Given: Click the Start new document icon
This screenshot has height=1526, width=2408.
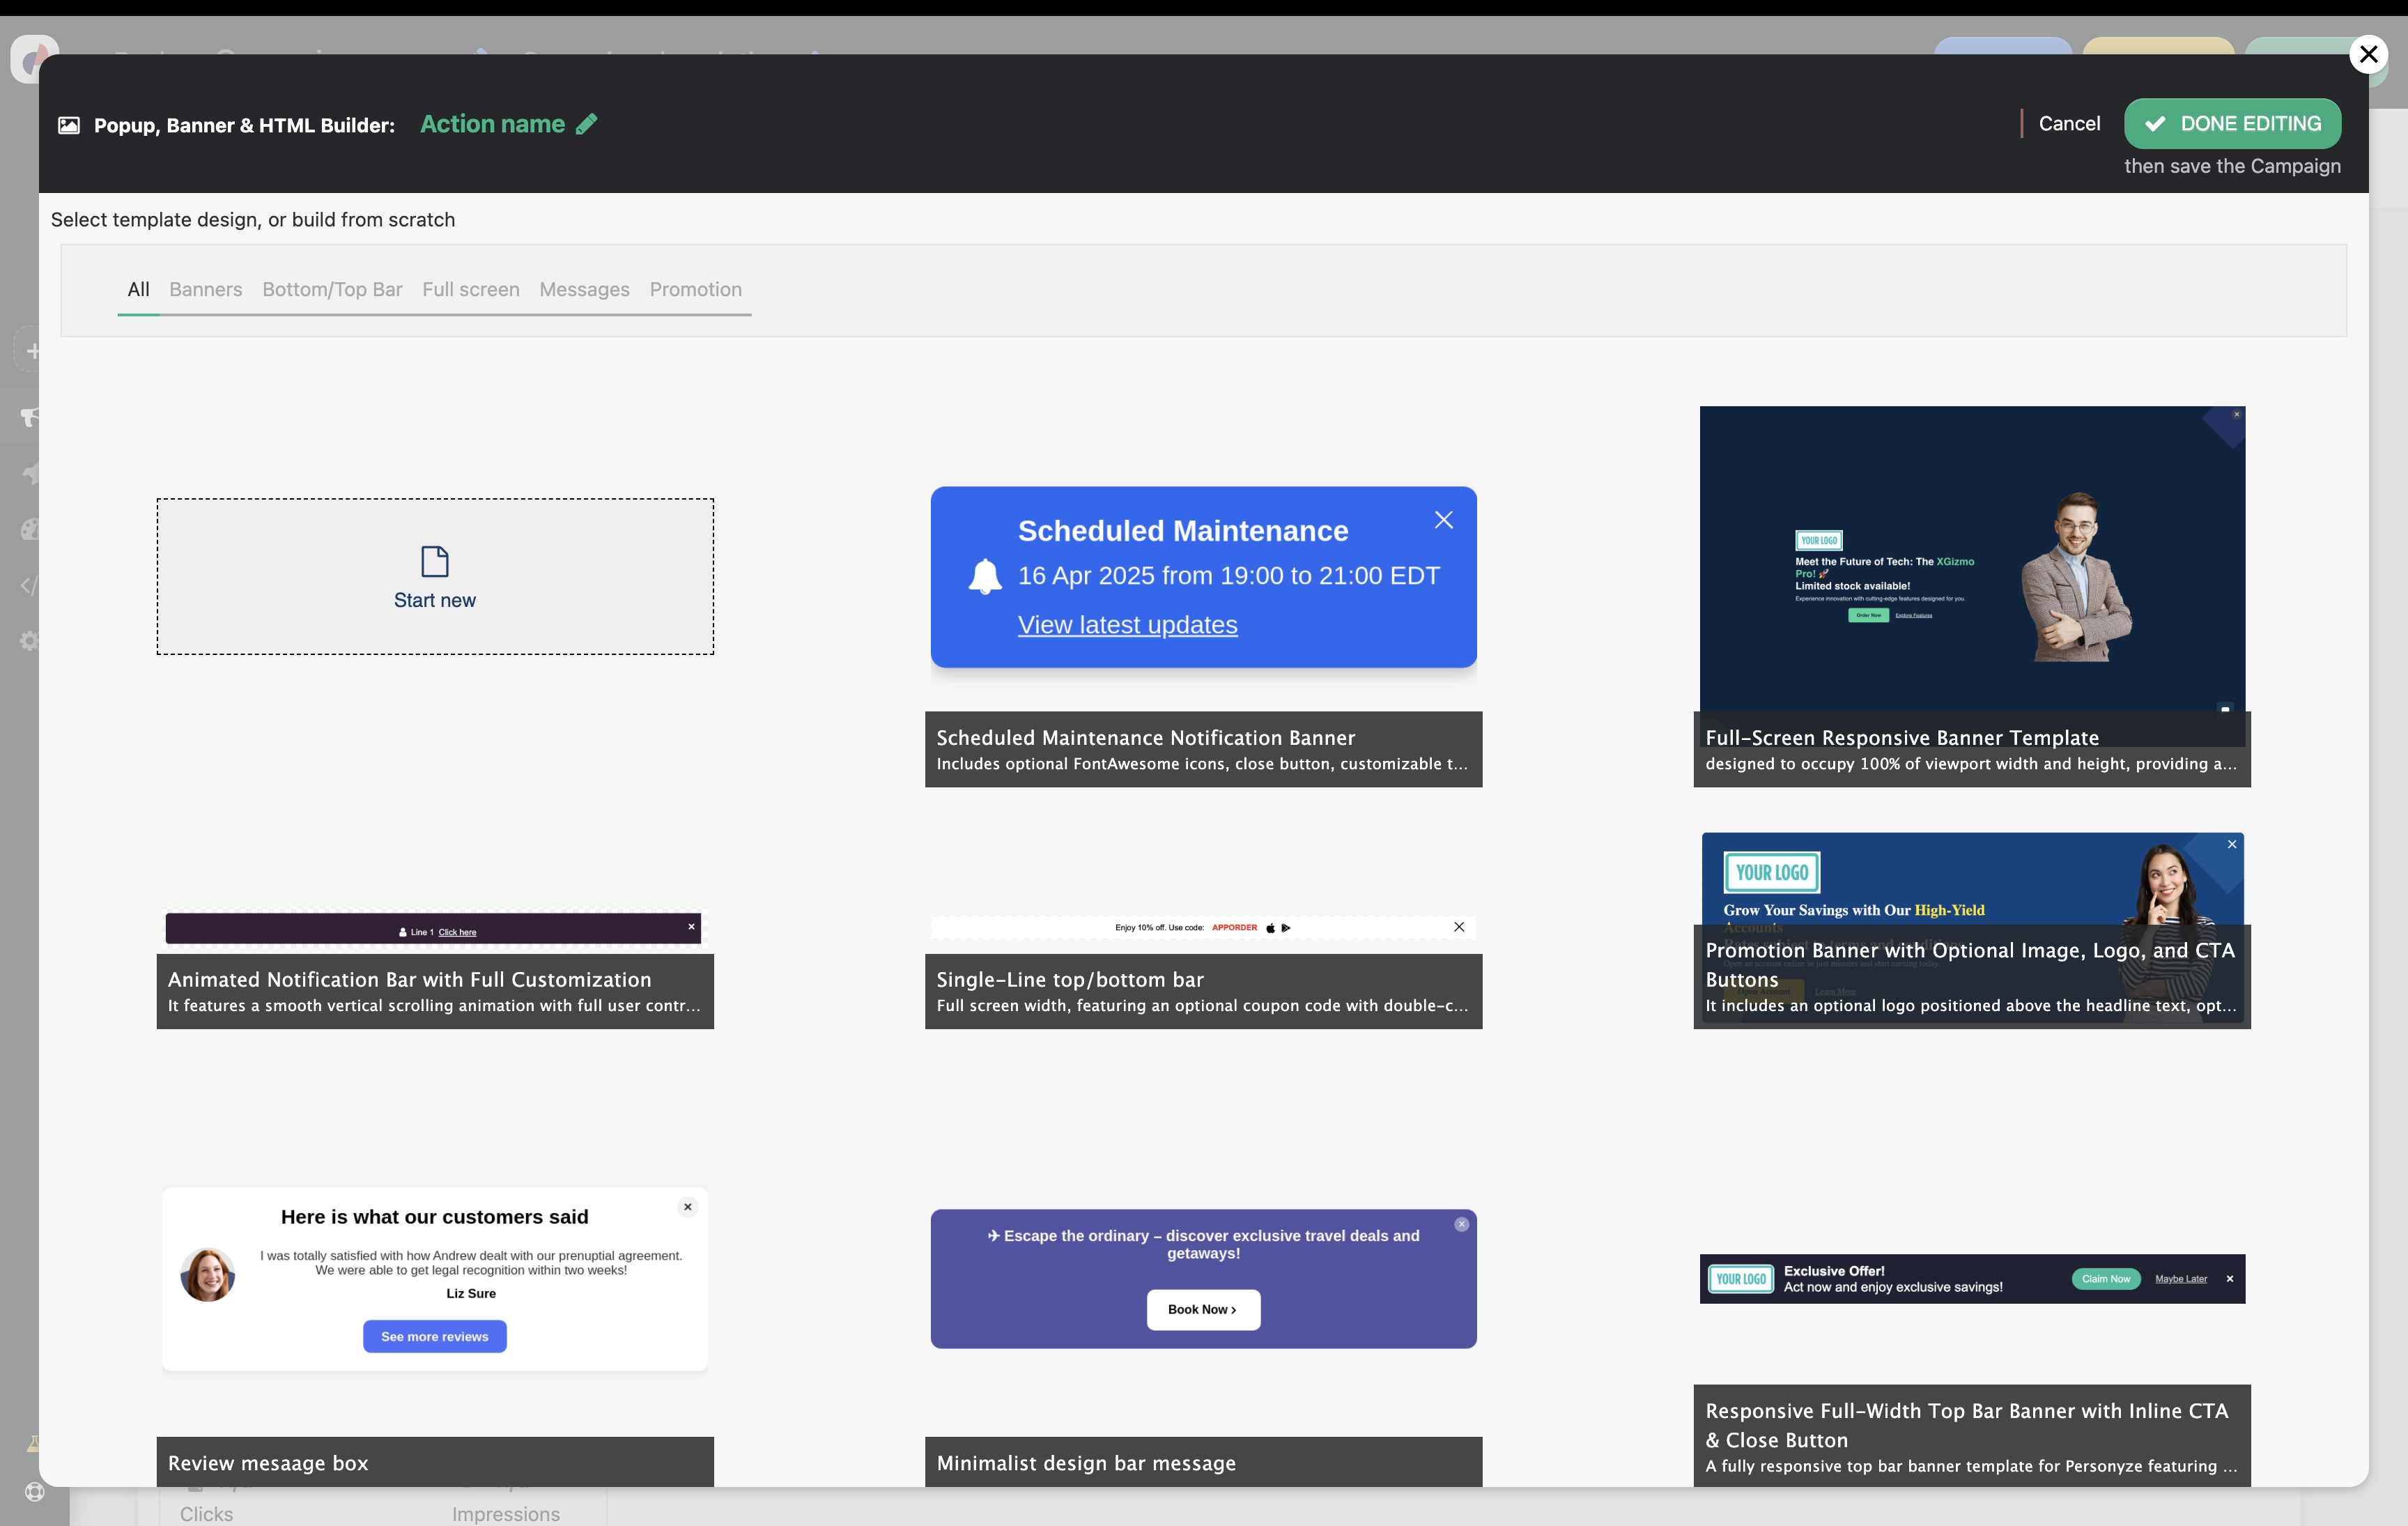Looking at the screenshot, I should tap(435, 561).
